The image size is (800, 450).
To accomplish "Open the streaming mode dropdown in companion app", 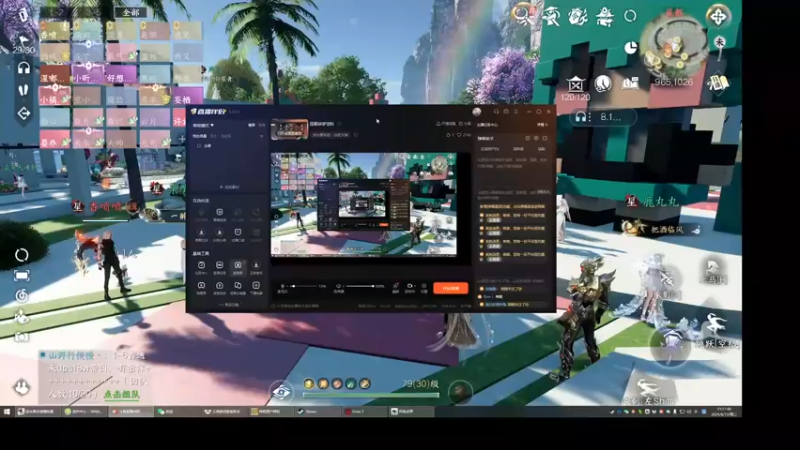I will [203, 125].
